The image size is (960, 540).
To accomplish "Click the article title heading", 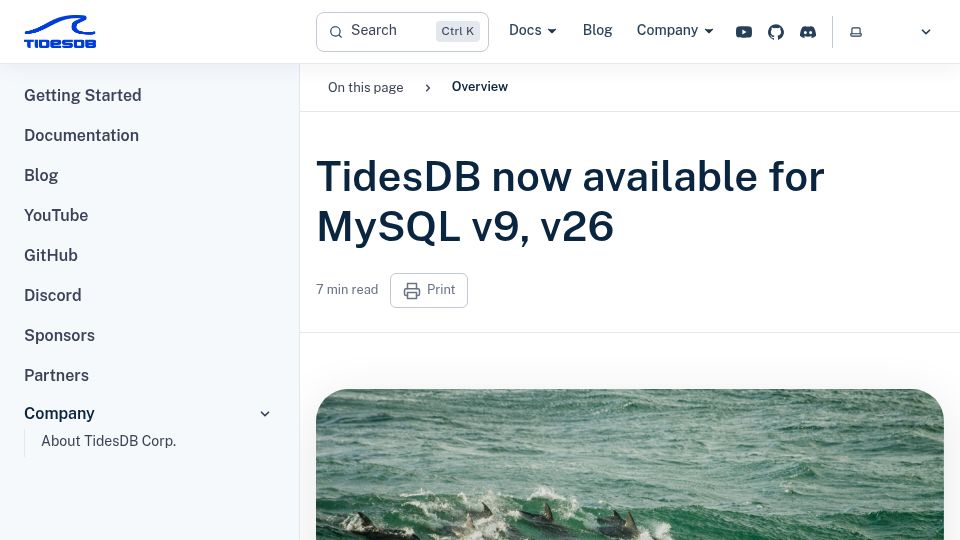I will tap(570, 201).
